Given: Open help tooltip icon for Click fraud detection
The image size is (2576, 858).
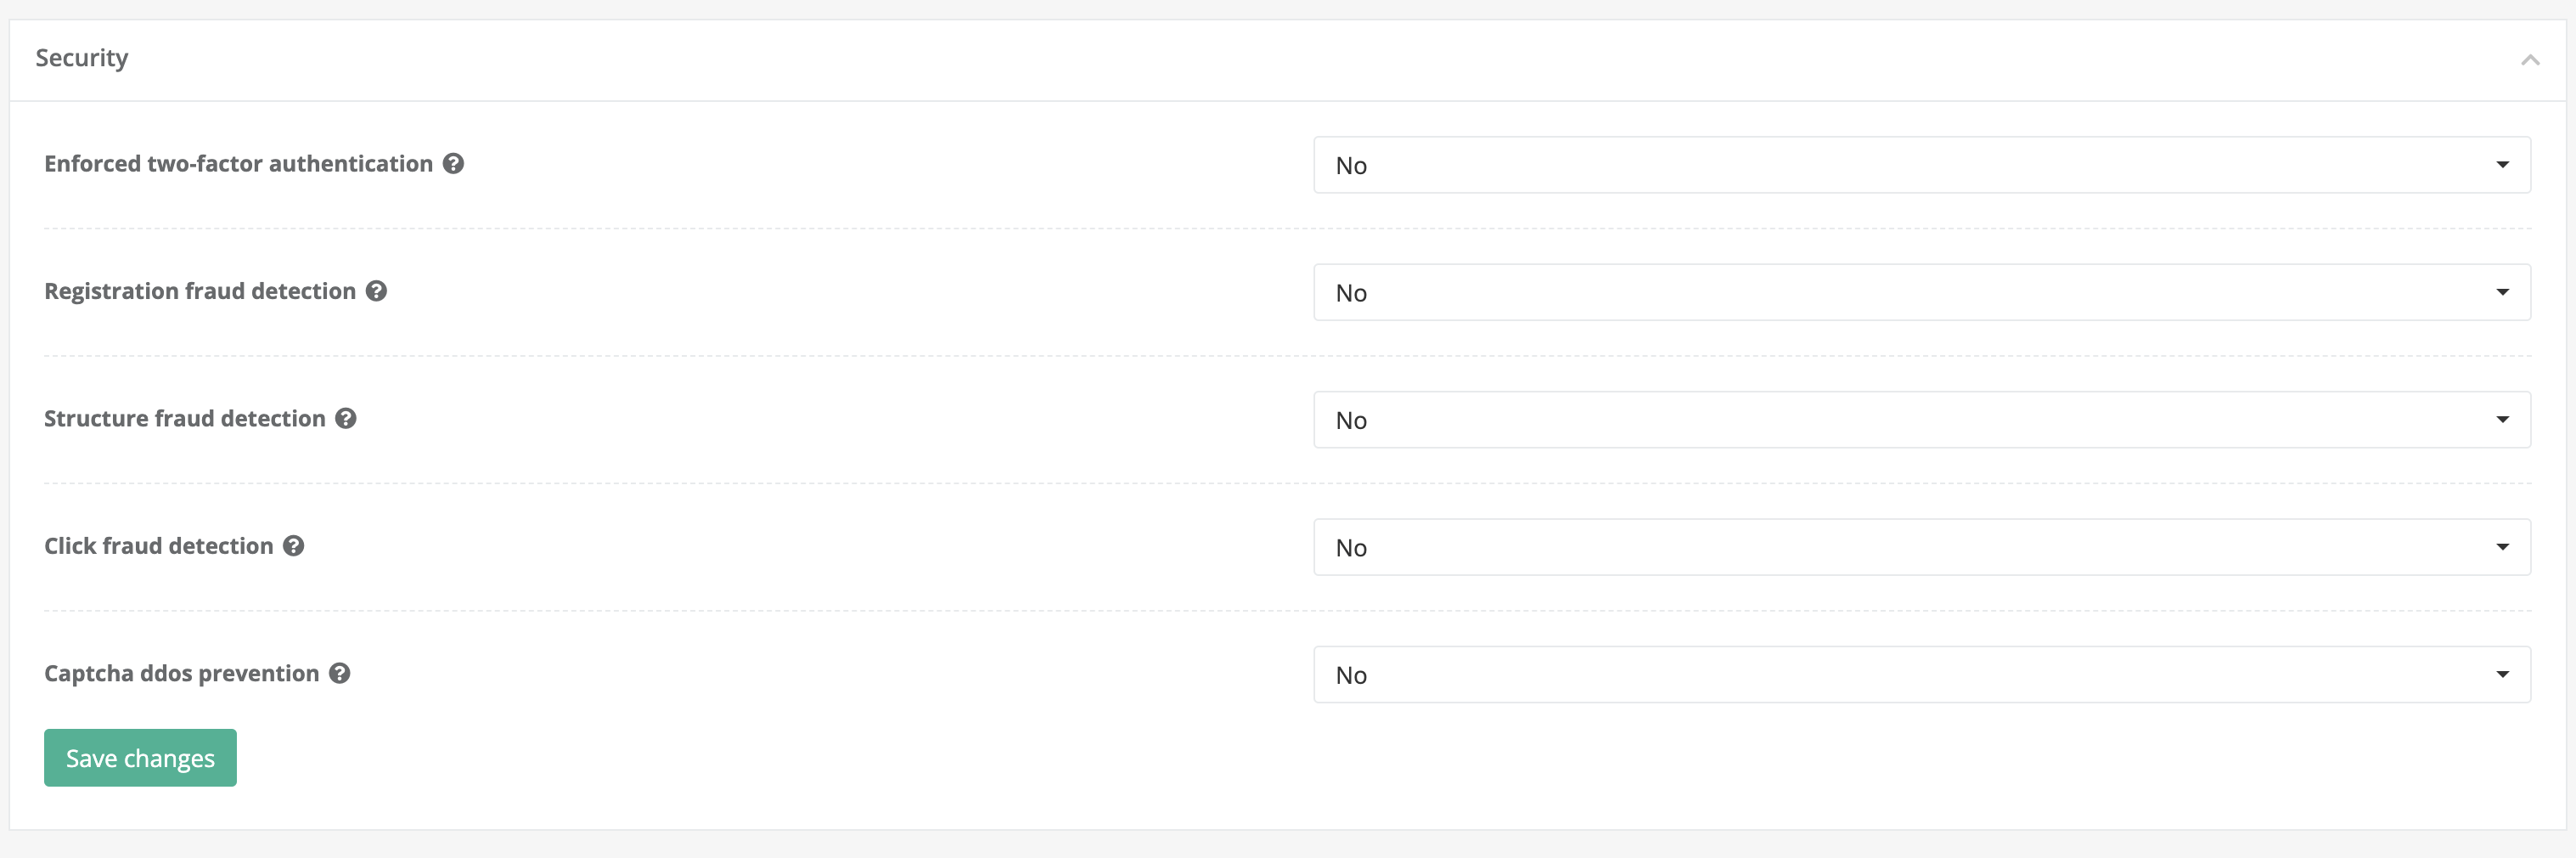Looking at the screenshot, I should [x=293, y=546].
